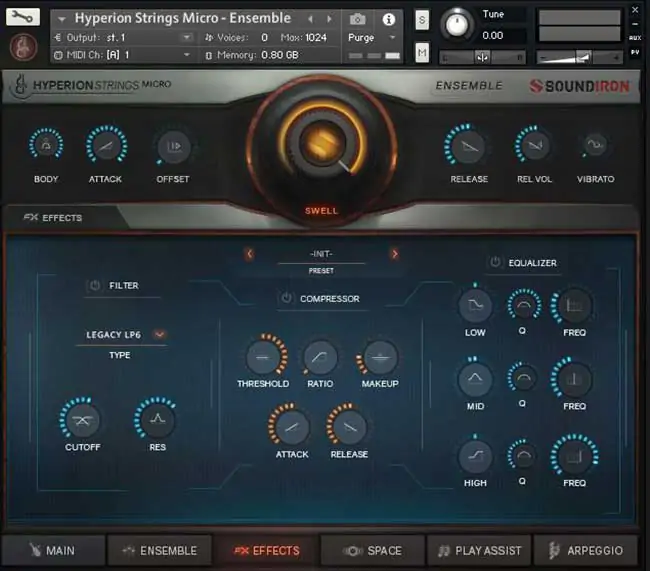Click the Hyperion Strings Micro logo
This screenshot has width=650, height=571.
coord(92,85)
